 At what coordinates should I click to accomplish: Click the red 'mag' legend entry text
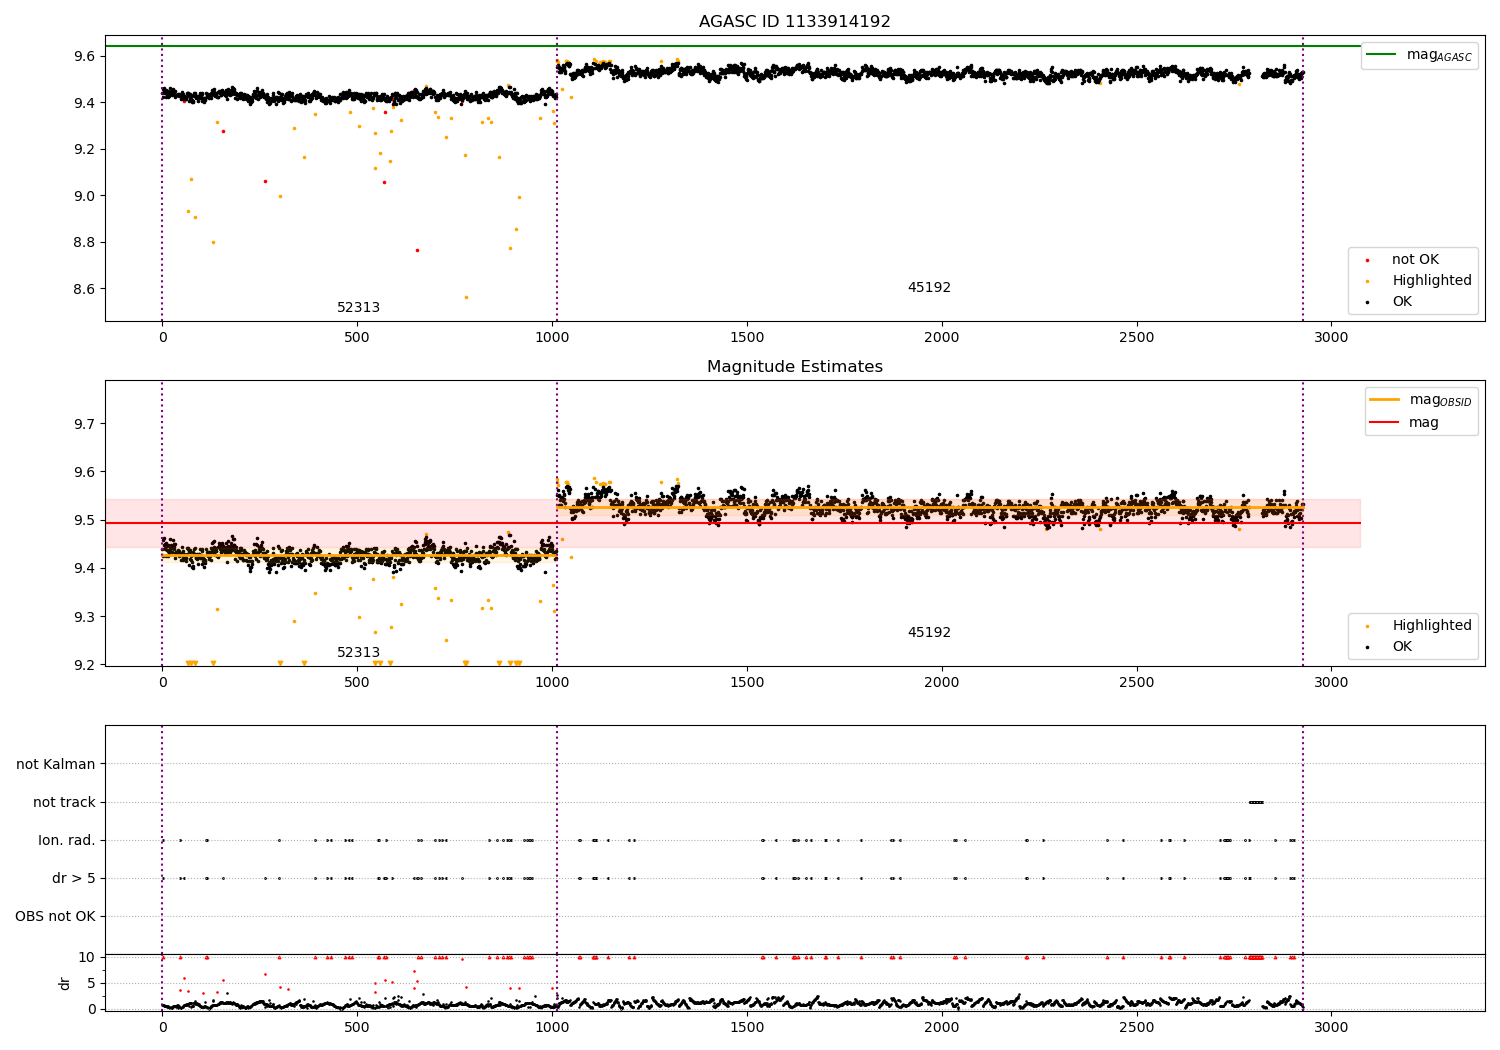[x=1424, y=423]
